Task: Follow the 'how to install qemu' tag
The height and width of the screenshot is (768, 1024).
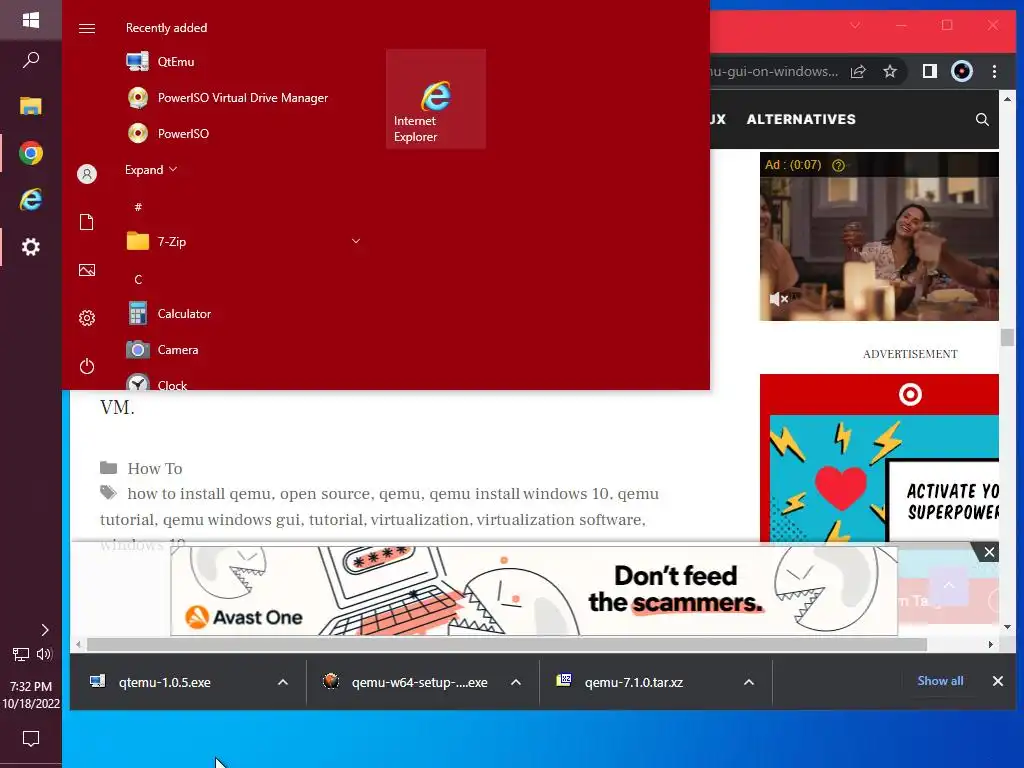Action: [x=199, y=494]
